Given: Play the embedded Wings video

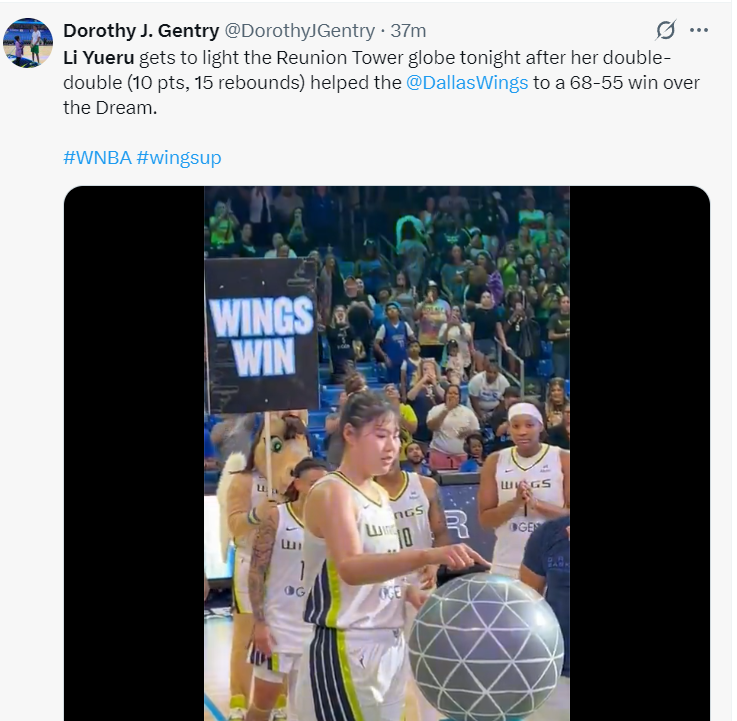Looking at the screenshot, I should [x=387, y=454].
